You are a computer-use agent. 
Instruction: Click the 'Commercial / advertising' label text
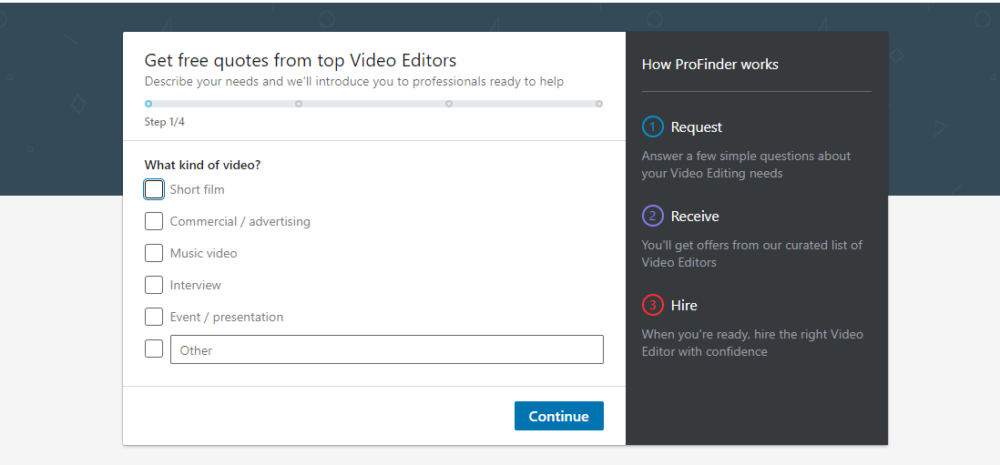pos(240,221)
